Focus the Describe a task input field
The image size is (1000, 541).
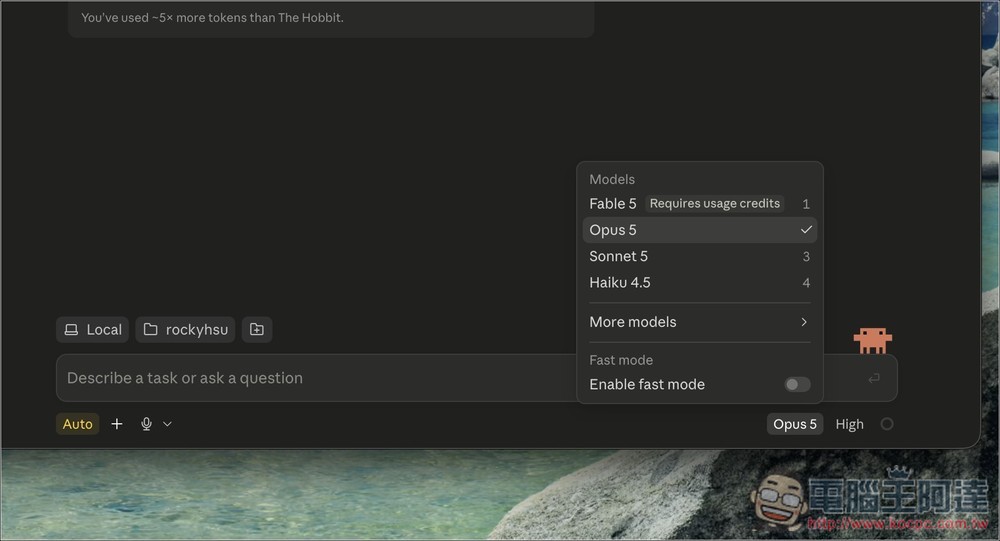pos(316,378)
